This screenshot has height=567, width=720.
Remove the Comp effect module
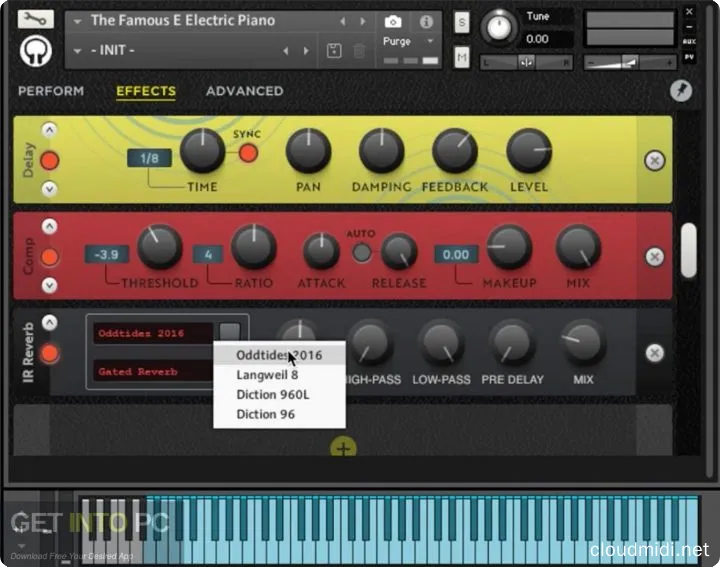(x=654, y=257)
